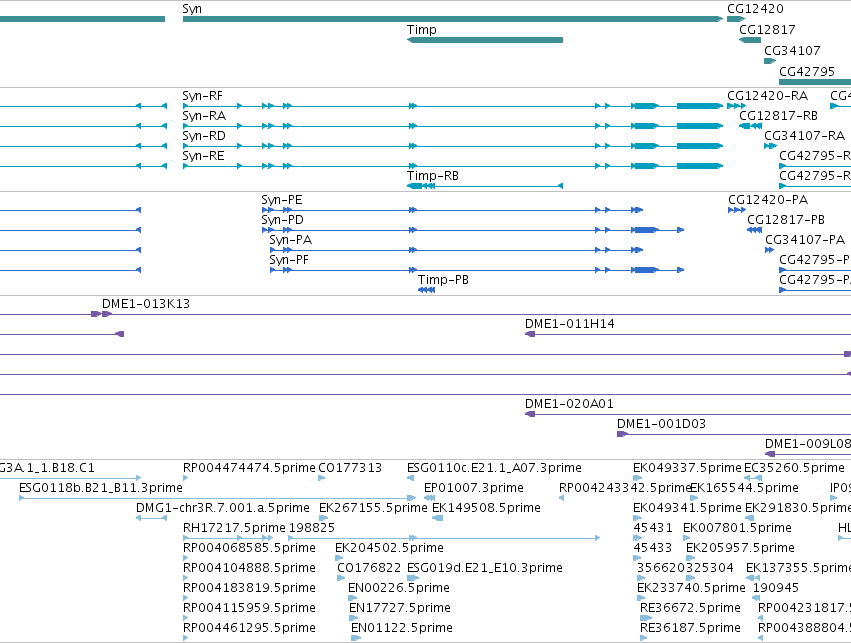Select the RH17217.5prime label
Screen dimensions: 851x643
click(x=234, y=528)
